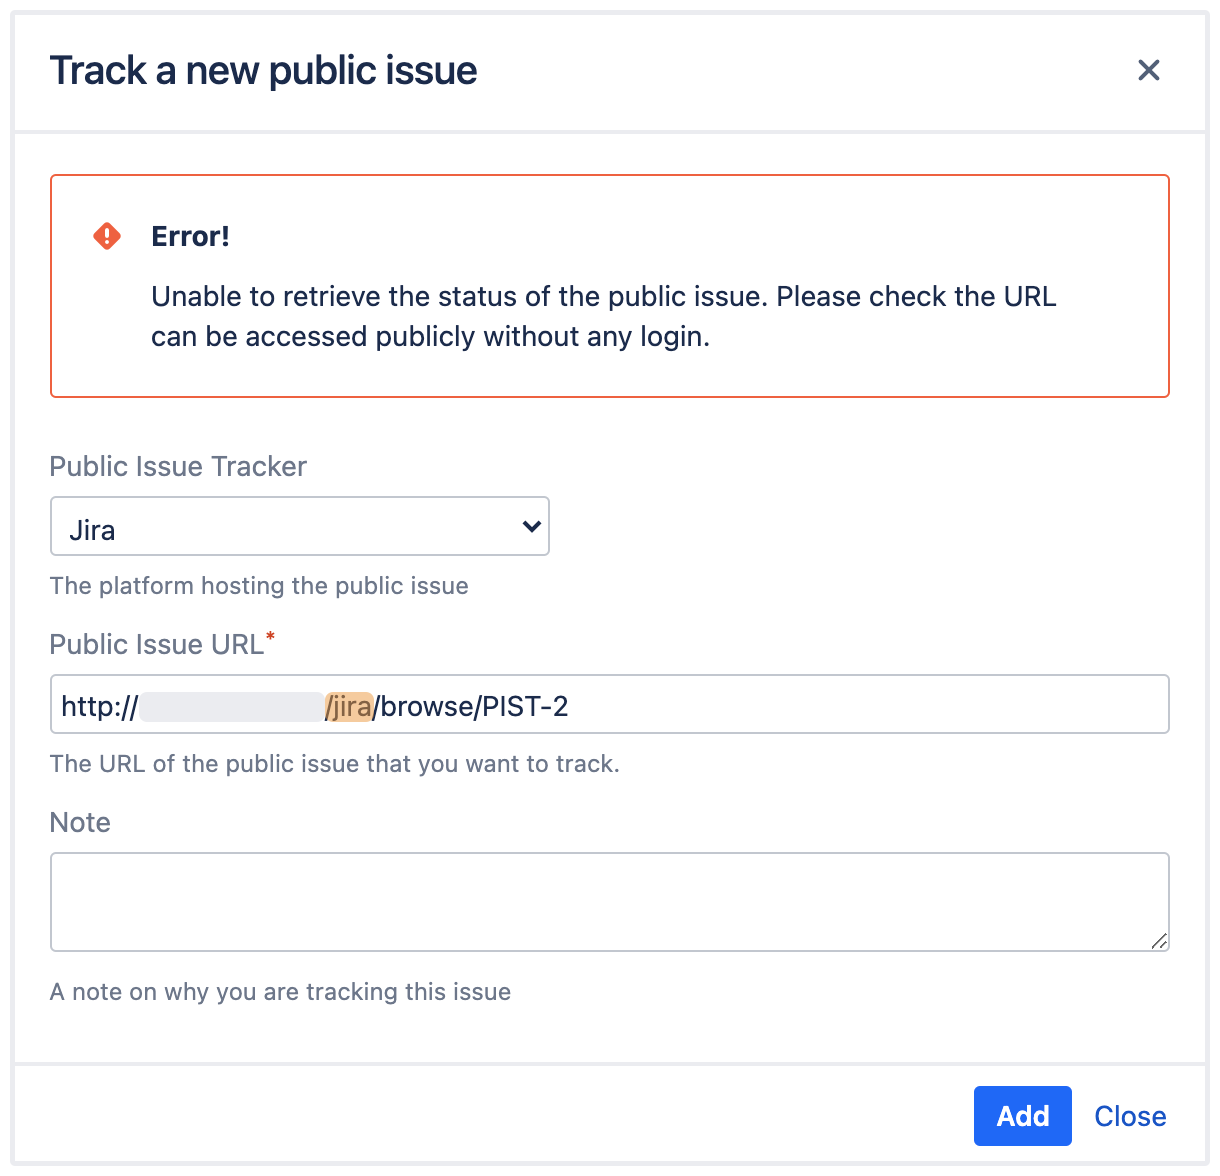The width and height of the screenshot is (1220, 1176).
Task: Click the empty Note text area
Action: [x=610, y=900]
